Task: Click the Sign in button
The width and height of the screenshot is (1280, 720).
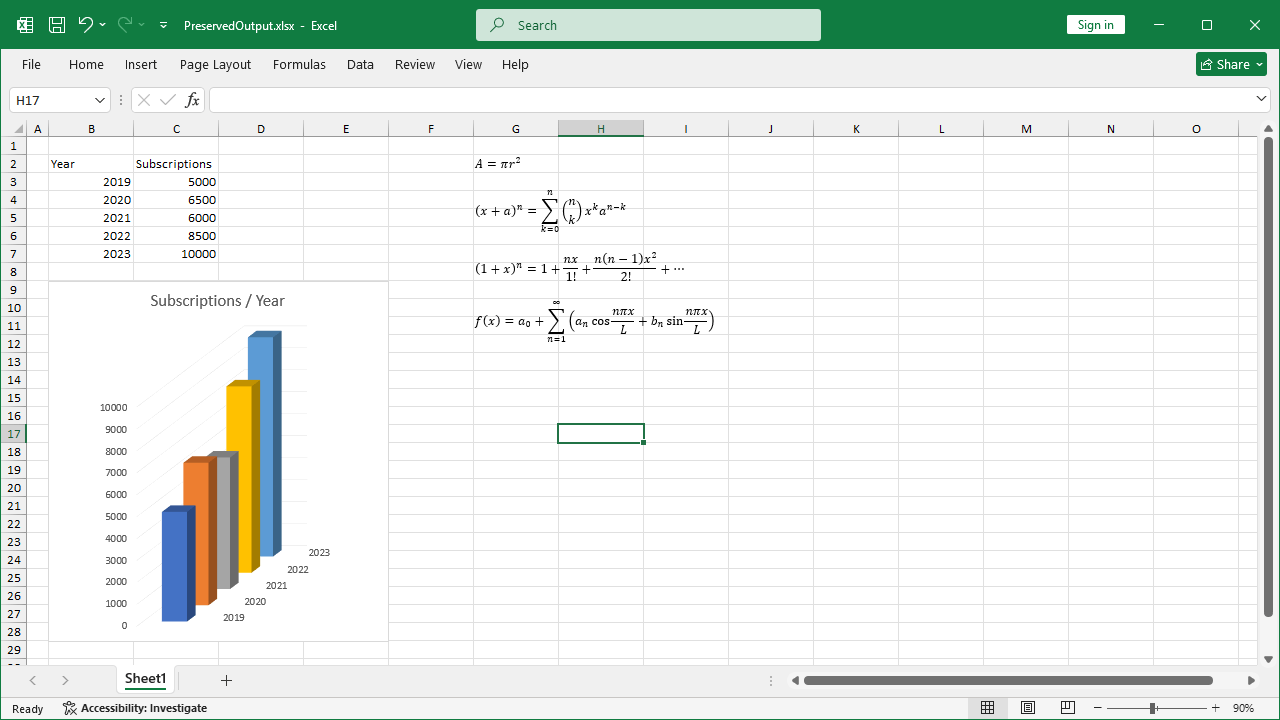Action: coord(1095,25)
